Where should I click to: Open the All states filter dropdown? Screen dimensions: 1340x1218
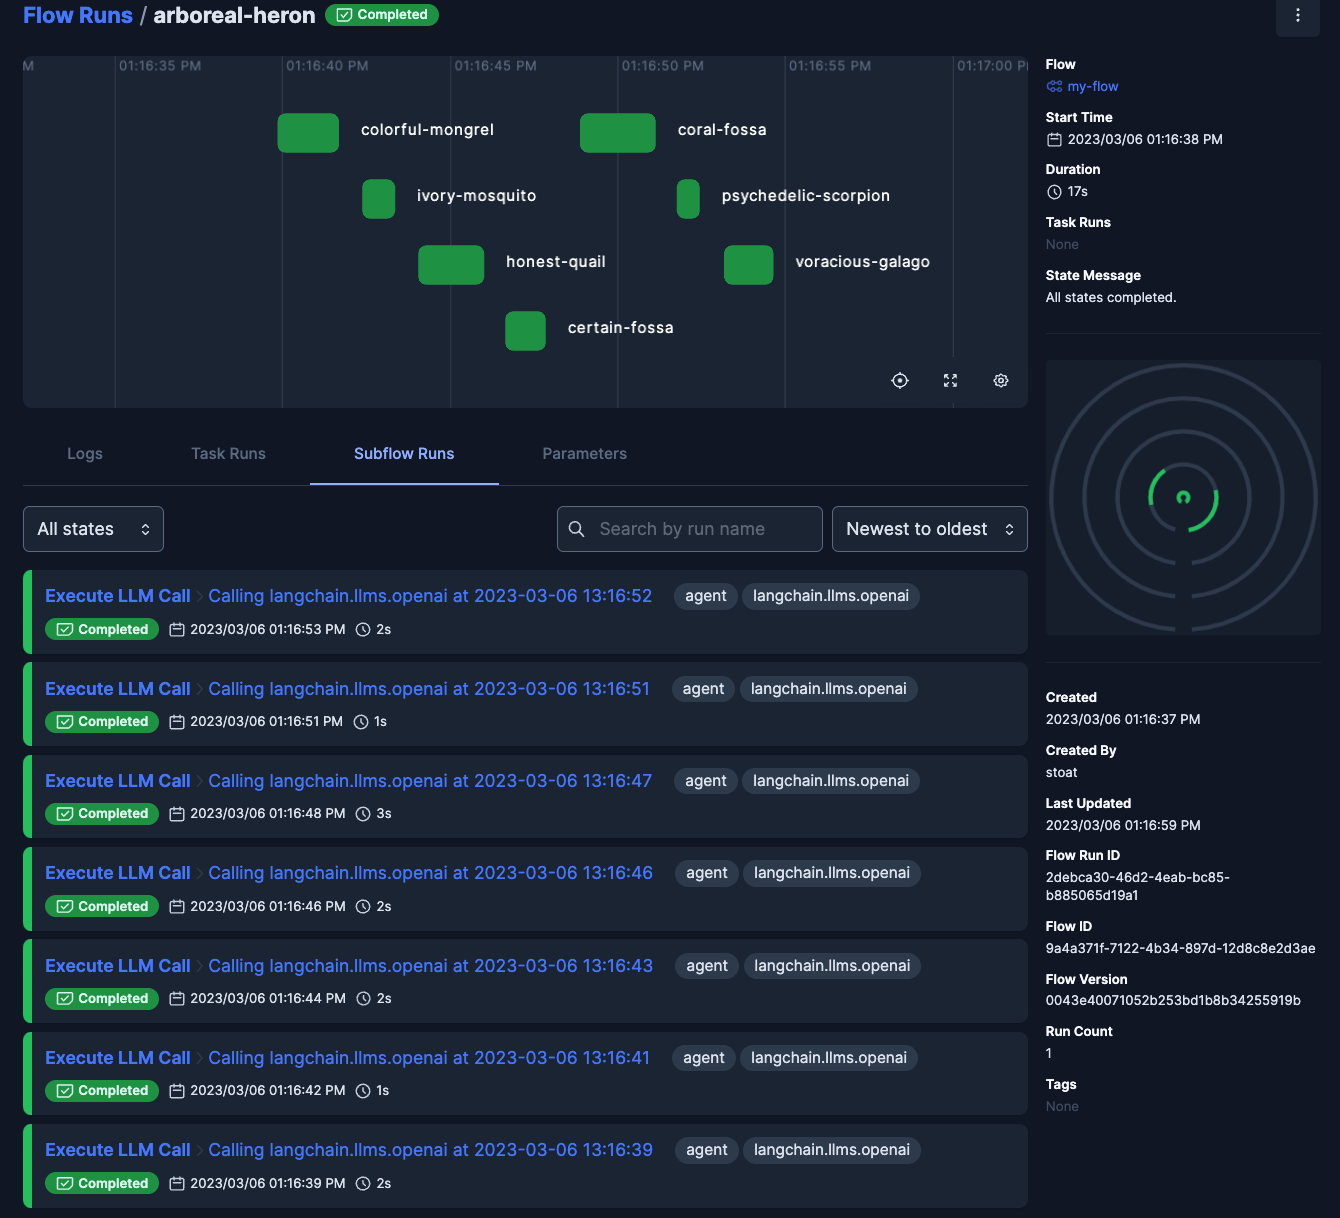93,528
